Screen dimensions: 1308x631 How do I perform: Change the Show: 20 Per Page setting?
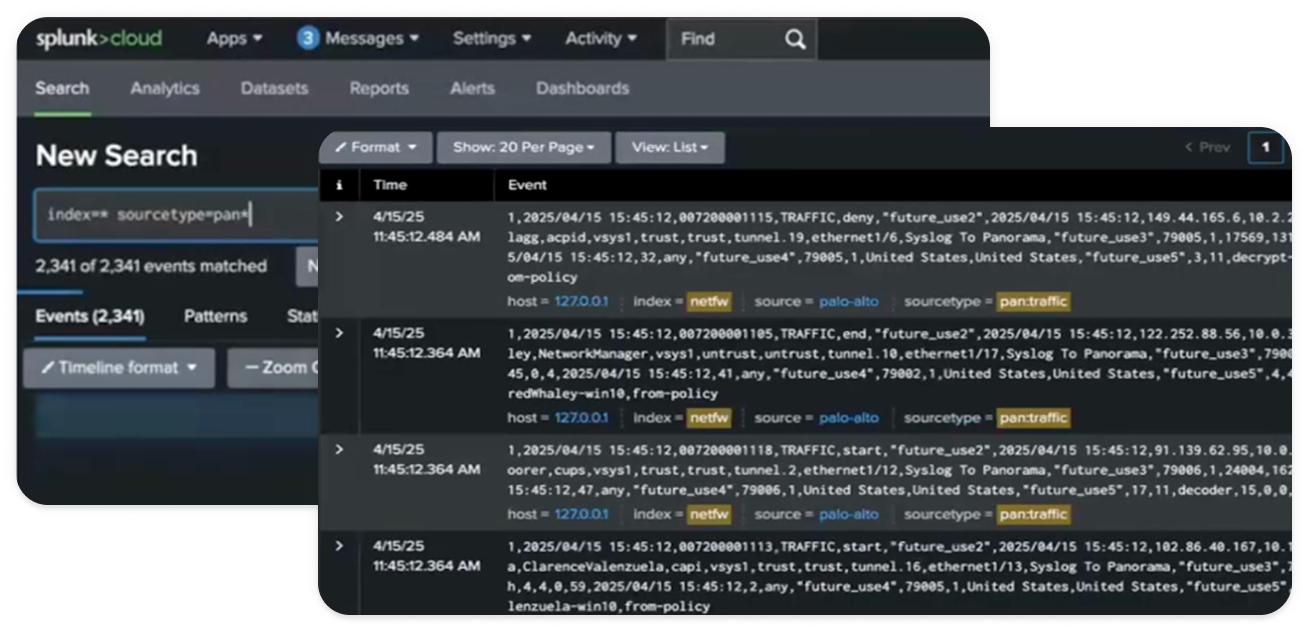(524, 147)
